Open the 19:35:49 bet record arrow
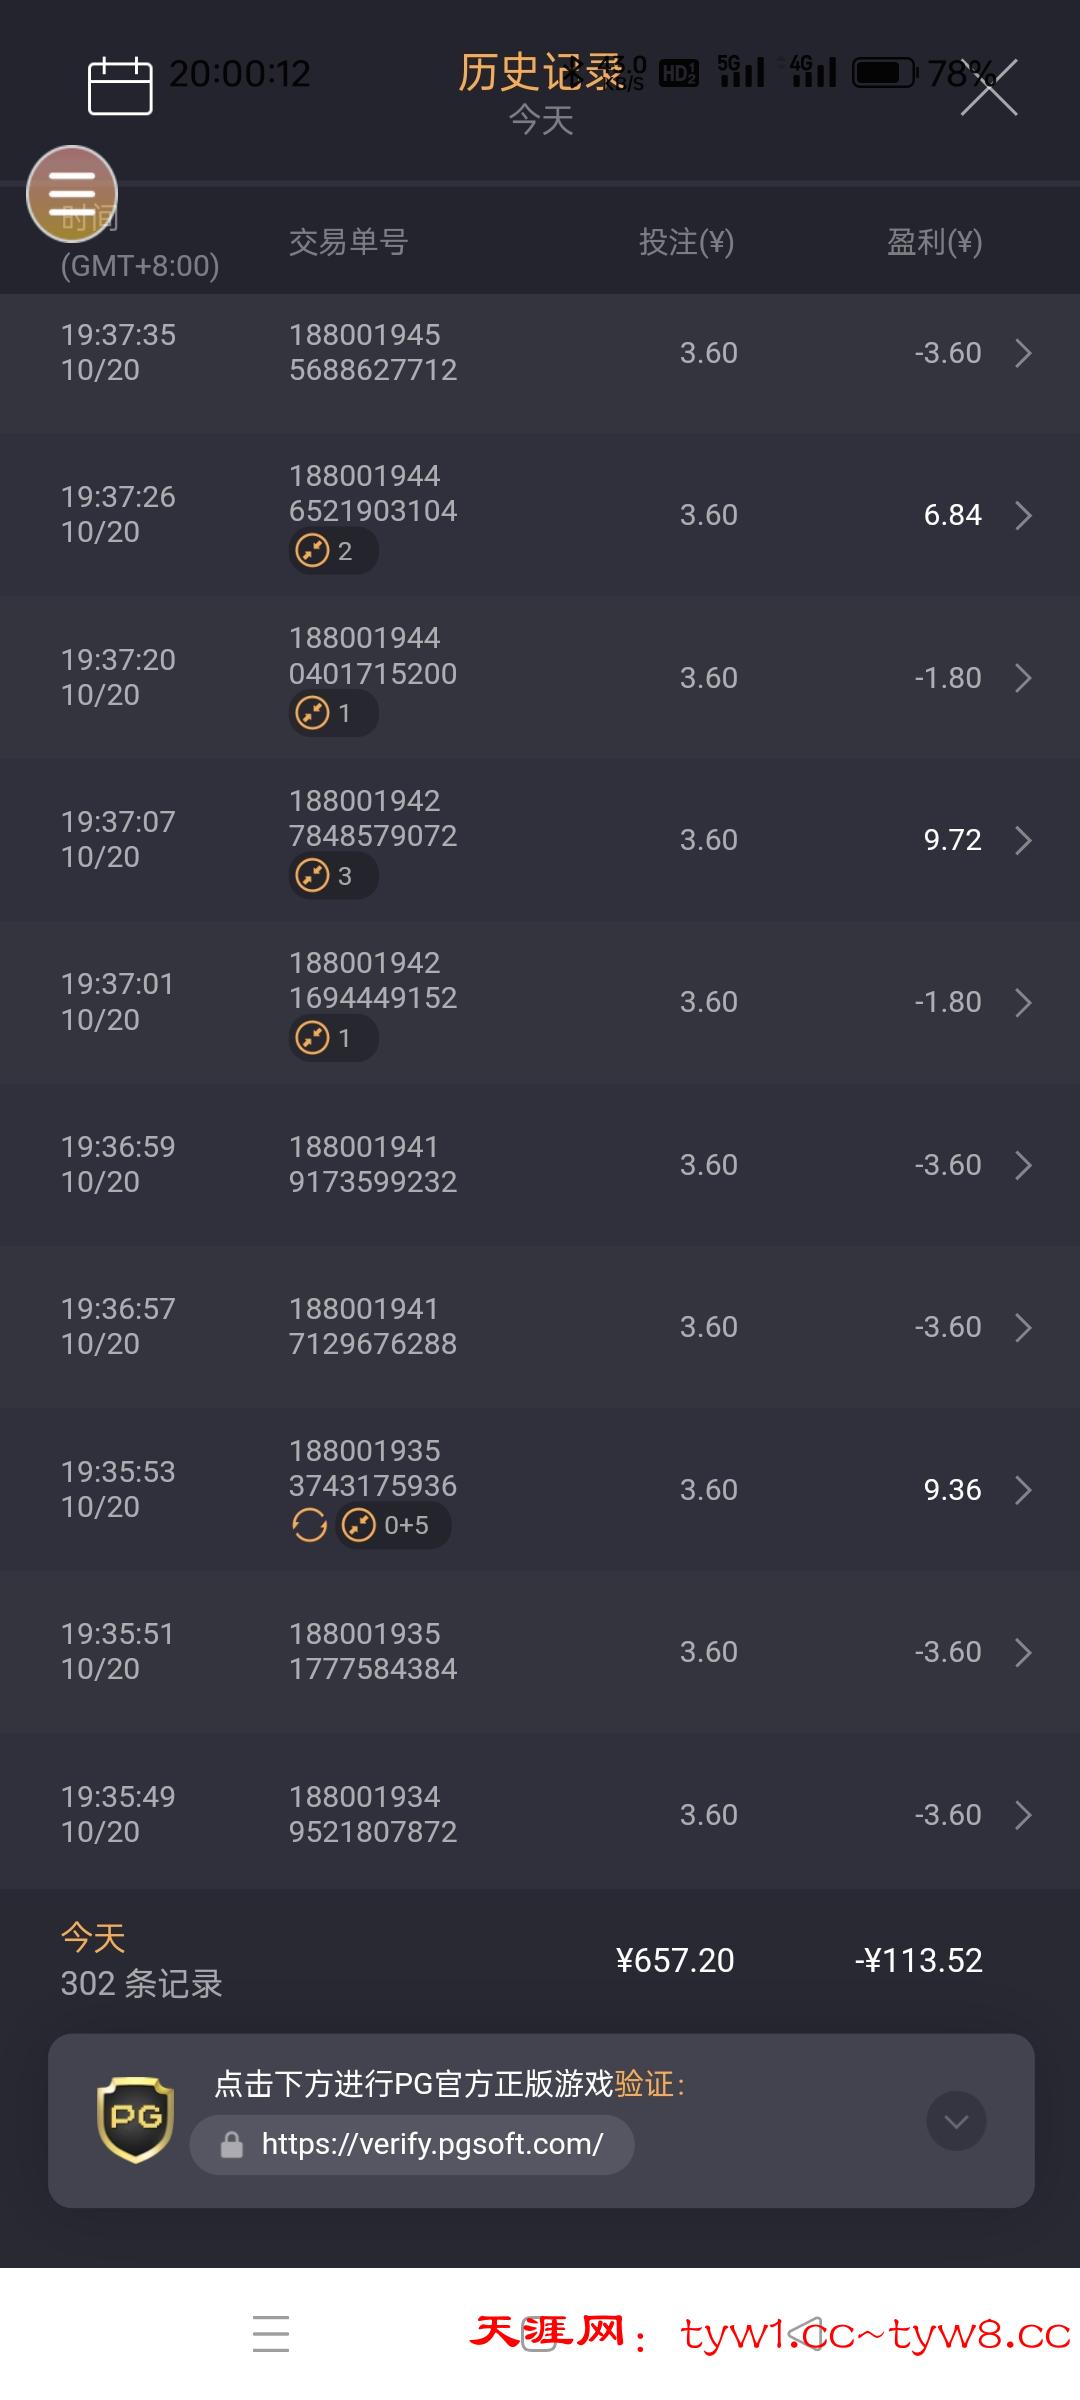Screen dimensions: 1080x2400 [x=1023, y=1815]
